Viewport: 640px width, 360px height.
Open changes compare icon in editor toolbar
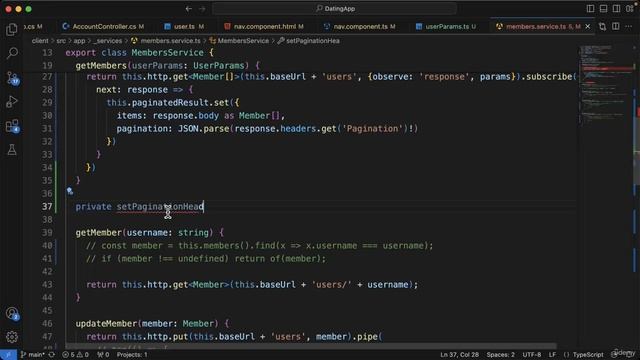[x=602, y=27]
